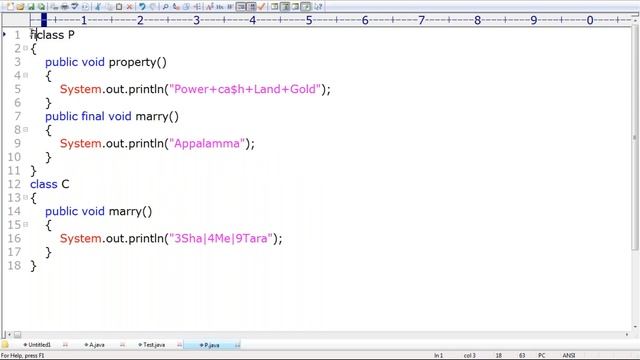This screenshot has width=640, height=360.
Task: Open the Font settings icon
Action: click(x=209, y=7)
